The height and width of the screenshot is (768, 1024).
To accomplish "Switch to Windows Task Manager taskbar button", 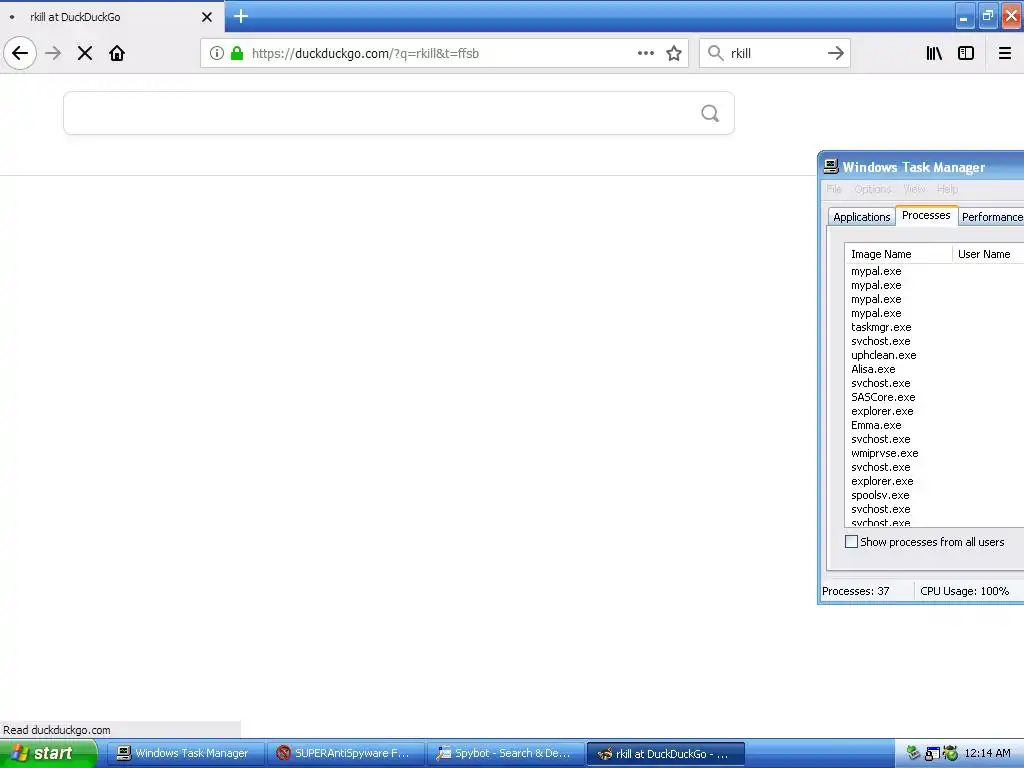I will pos(185,753).
